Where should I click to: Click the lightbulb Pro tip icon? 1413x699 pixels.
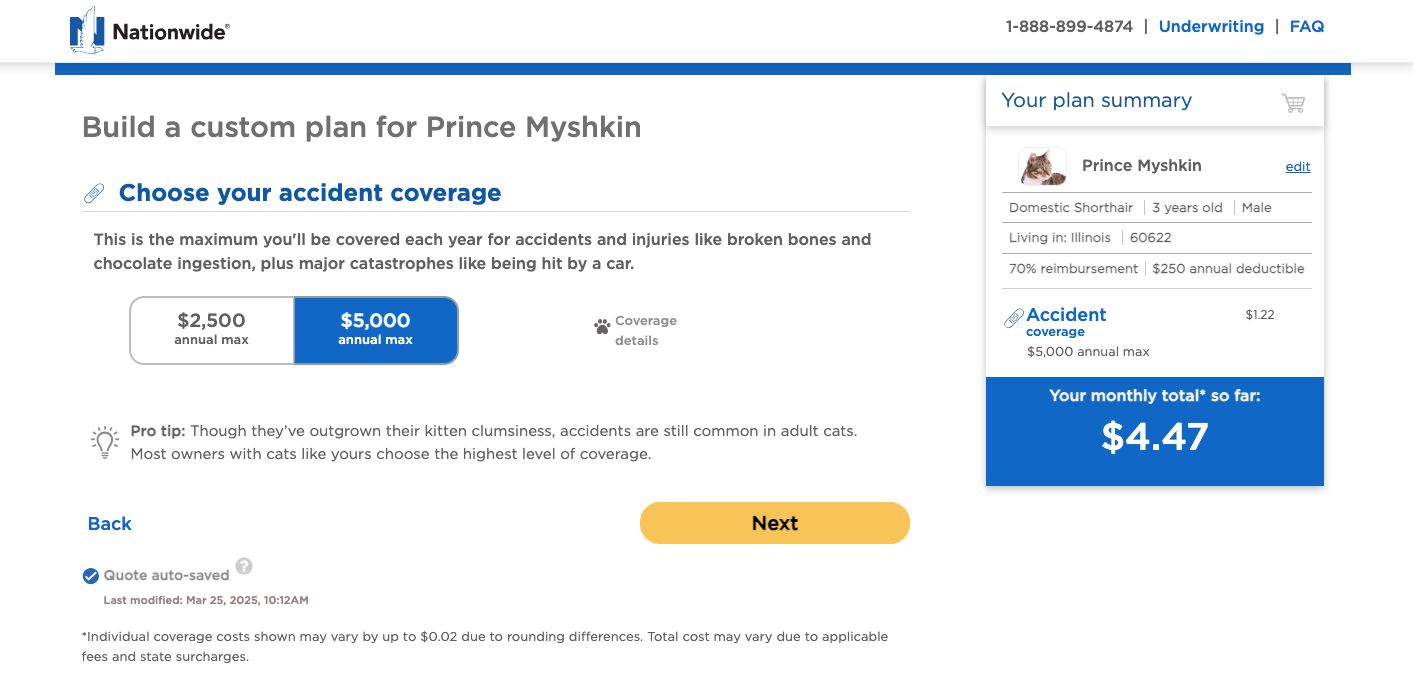coord(105,442)
